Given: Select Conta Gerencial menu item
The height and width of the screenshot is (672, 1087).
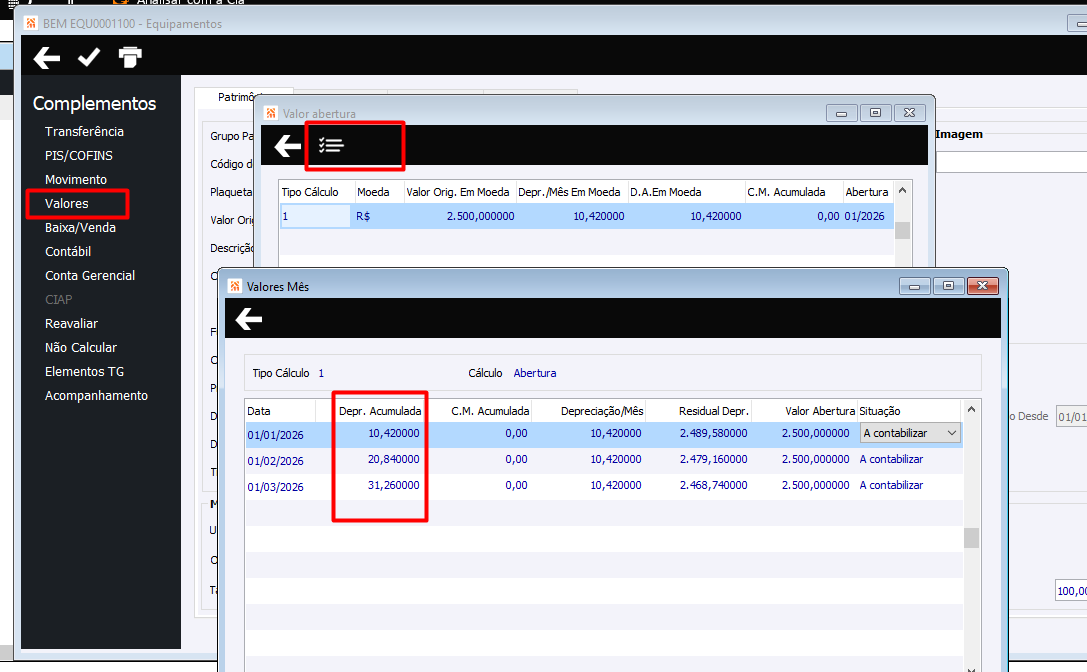Looking at the screenshot, I should [x=90, y=275].
